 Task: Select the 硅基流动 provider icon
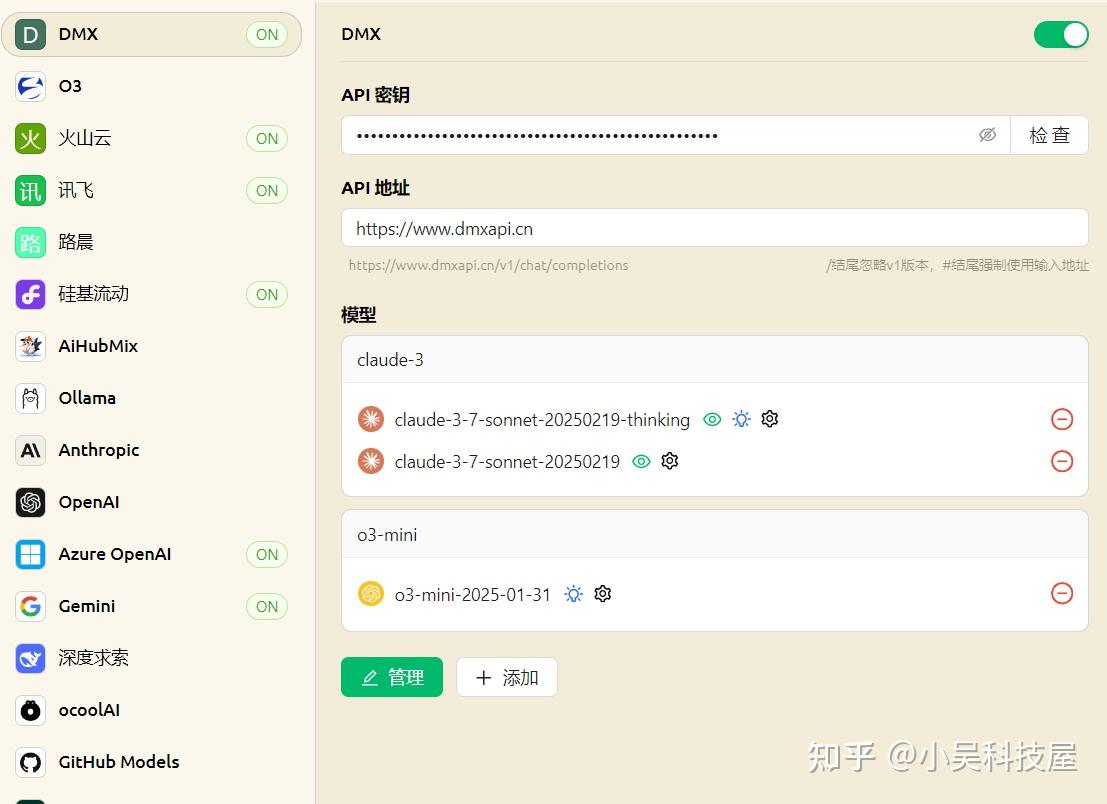tap(30, 294)
